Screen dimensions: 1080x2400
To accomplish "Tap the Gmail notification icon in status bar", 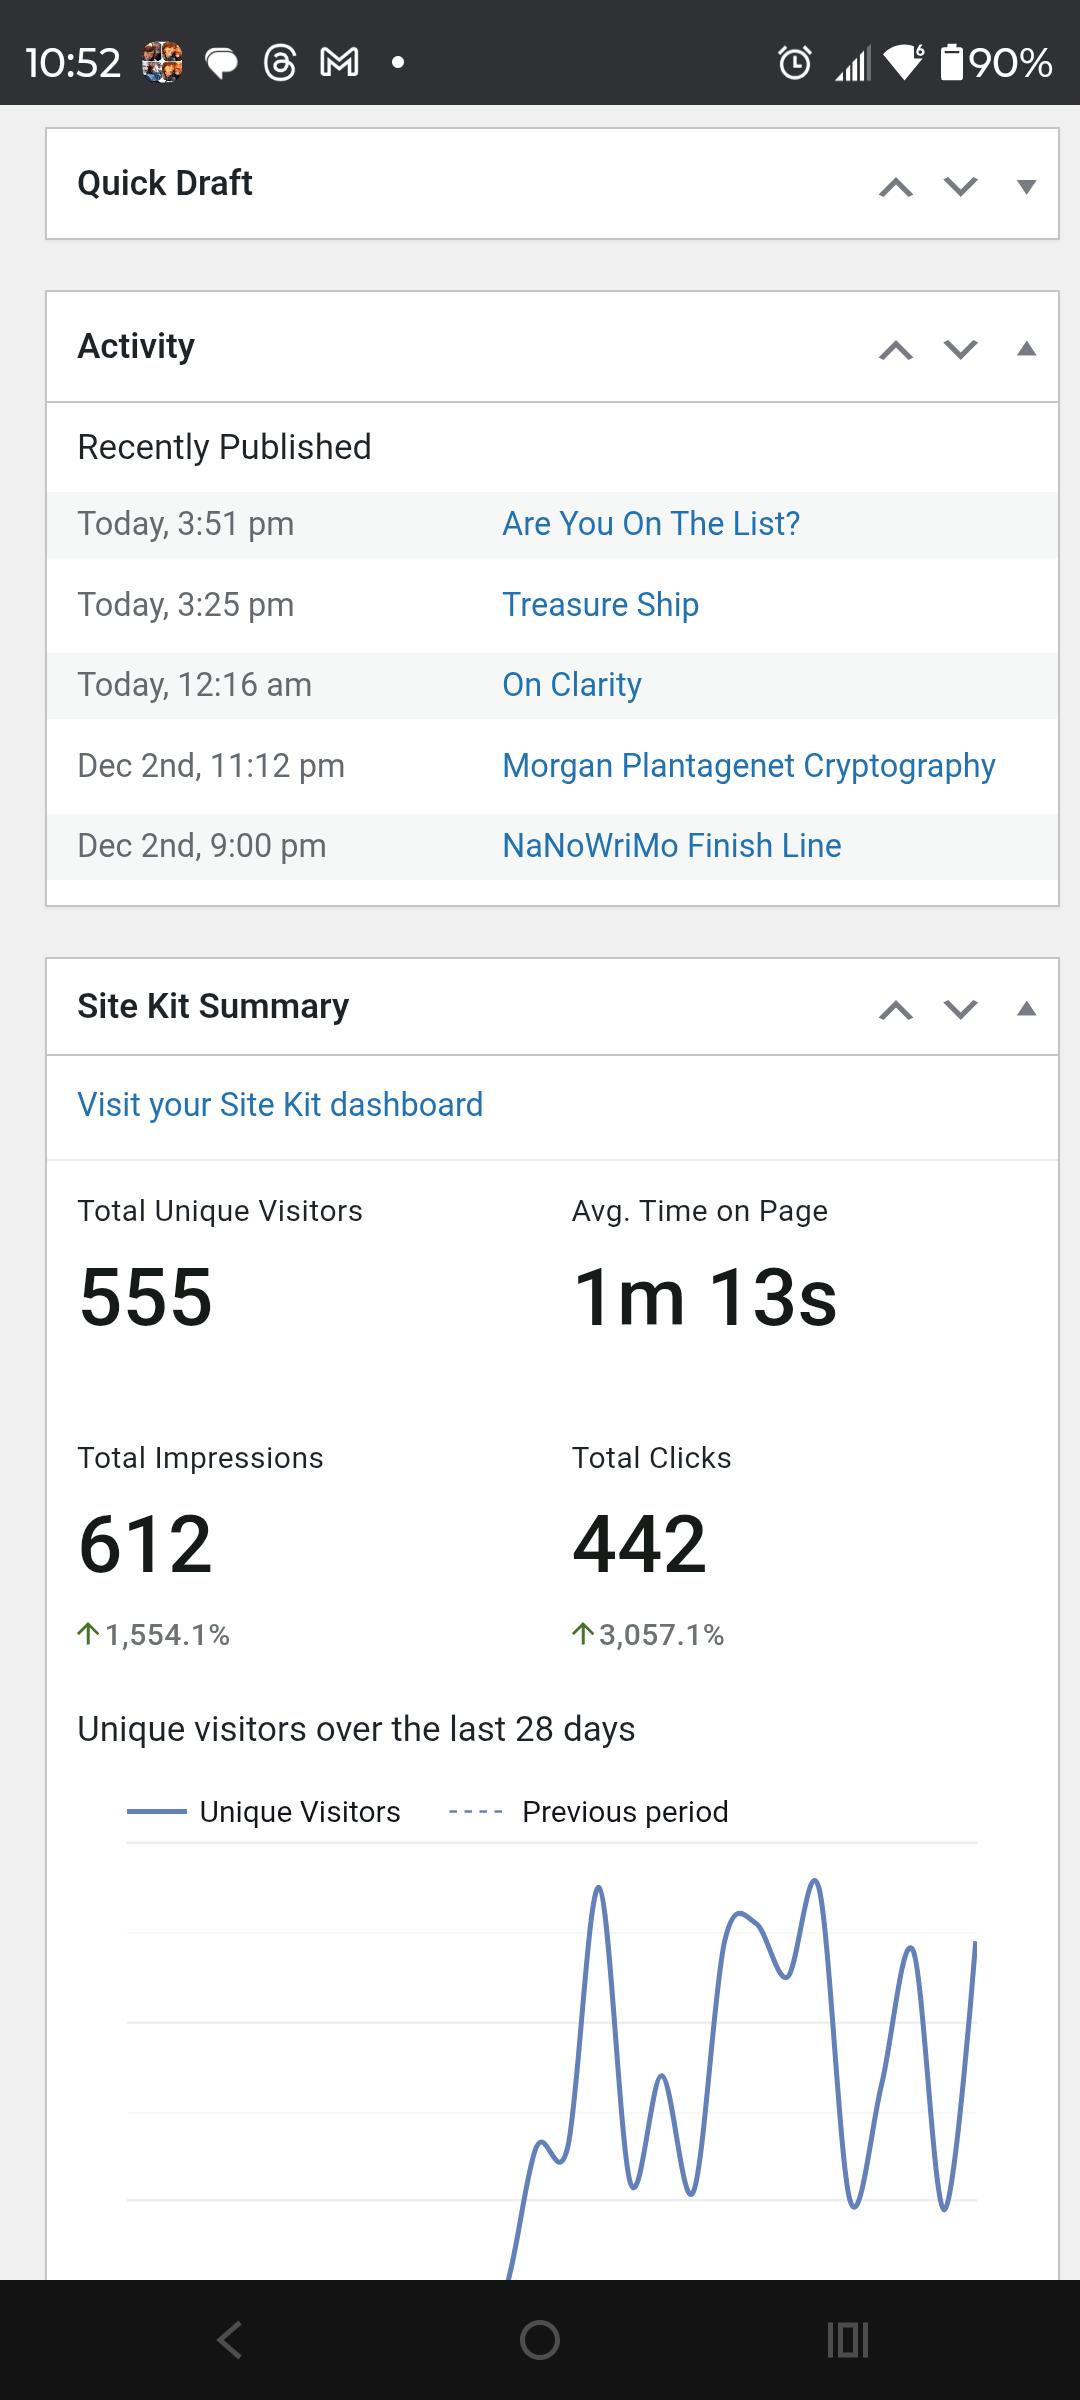I will click(339, 63).
